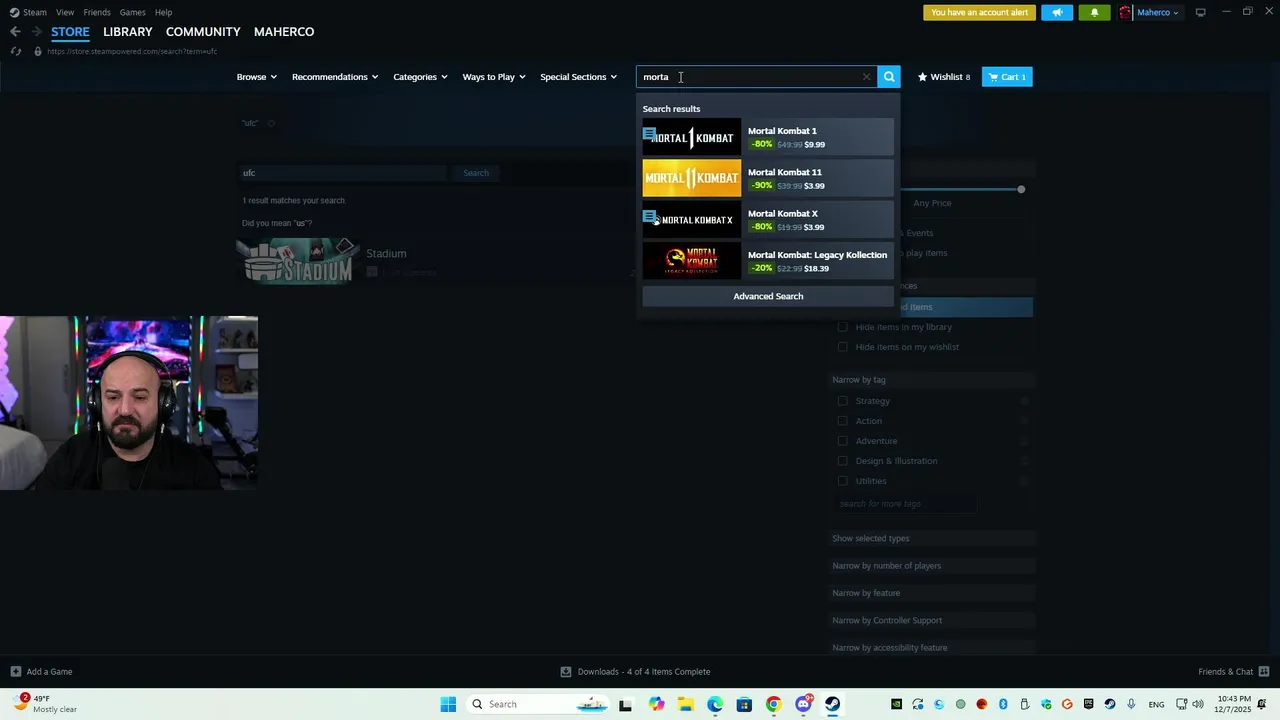
Task: Switch to the LIBRARY tab
Action: pos(128,32)
